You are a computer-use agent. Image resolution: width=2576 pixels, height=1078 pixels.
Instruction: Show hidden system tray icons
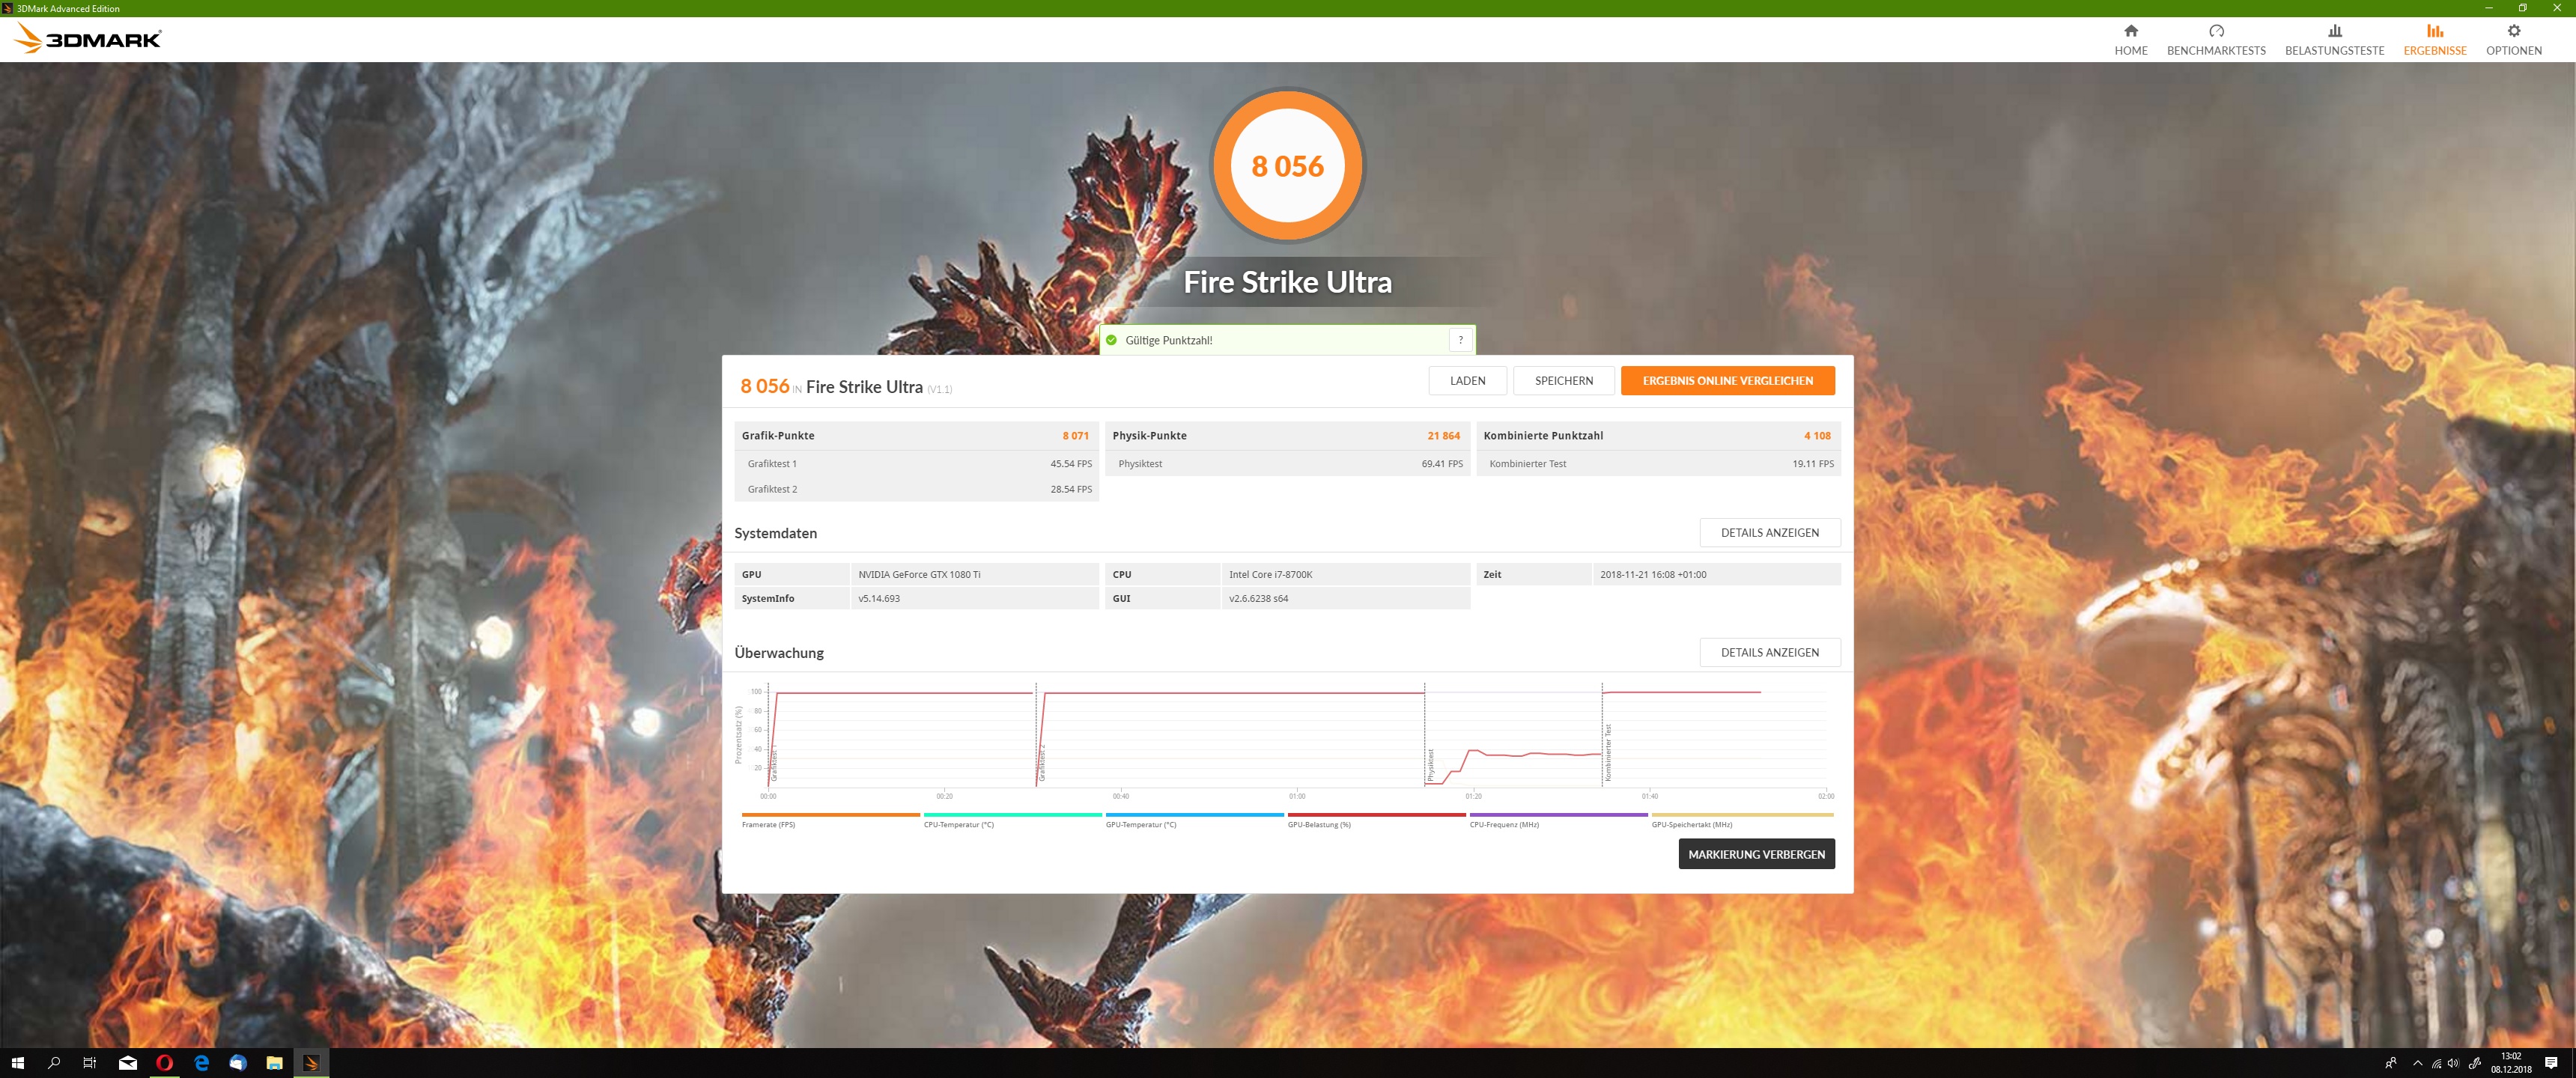pyautogui.click(x=2417, y=1063)
